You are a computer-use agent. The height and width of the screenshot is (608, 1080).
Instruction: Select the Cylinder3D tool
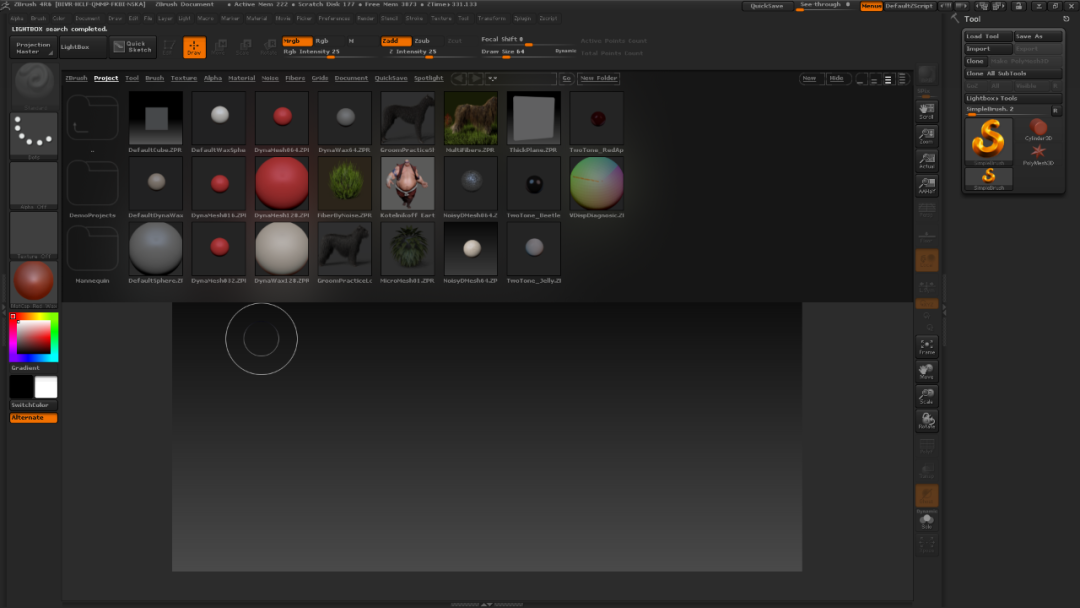click(1038, 129)
